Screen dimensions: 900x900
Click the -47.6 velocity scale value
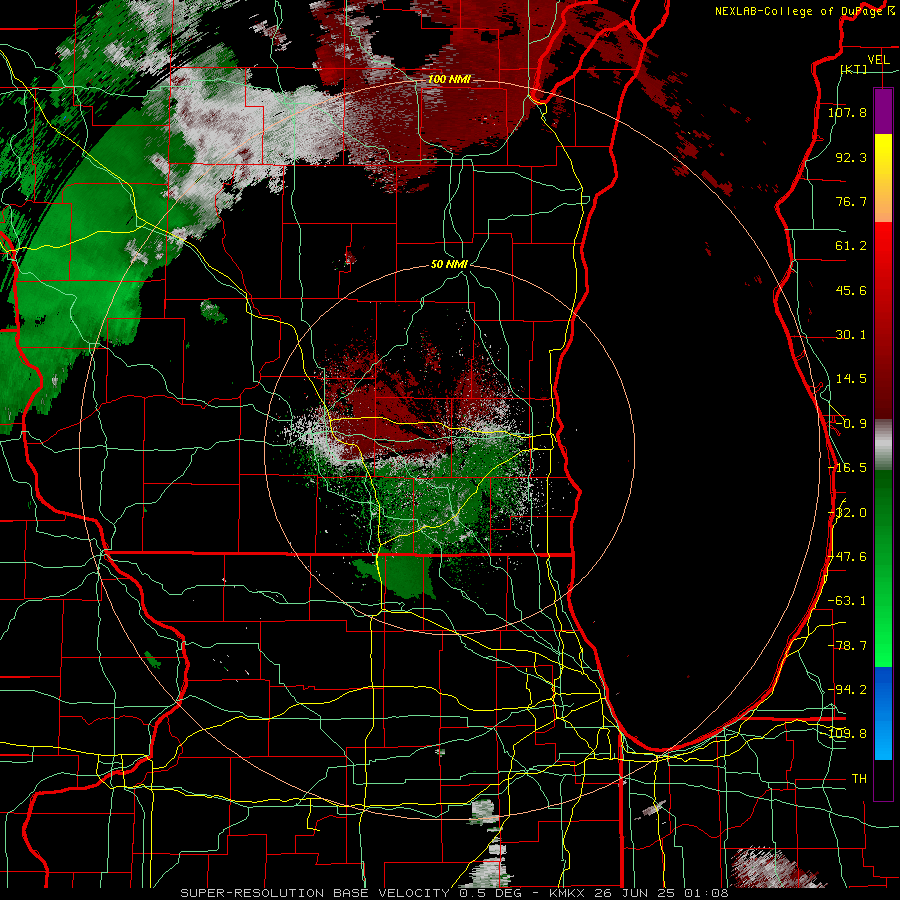pos(847,557)
